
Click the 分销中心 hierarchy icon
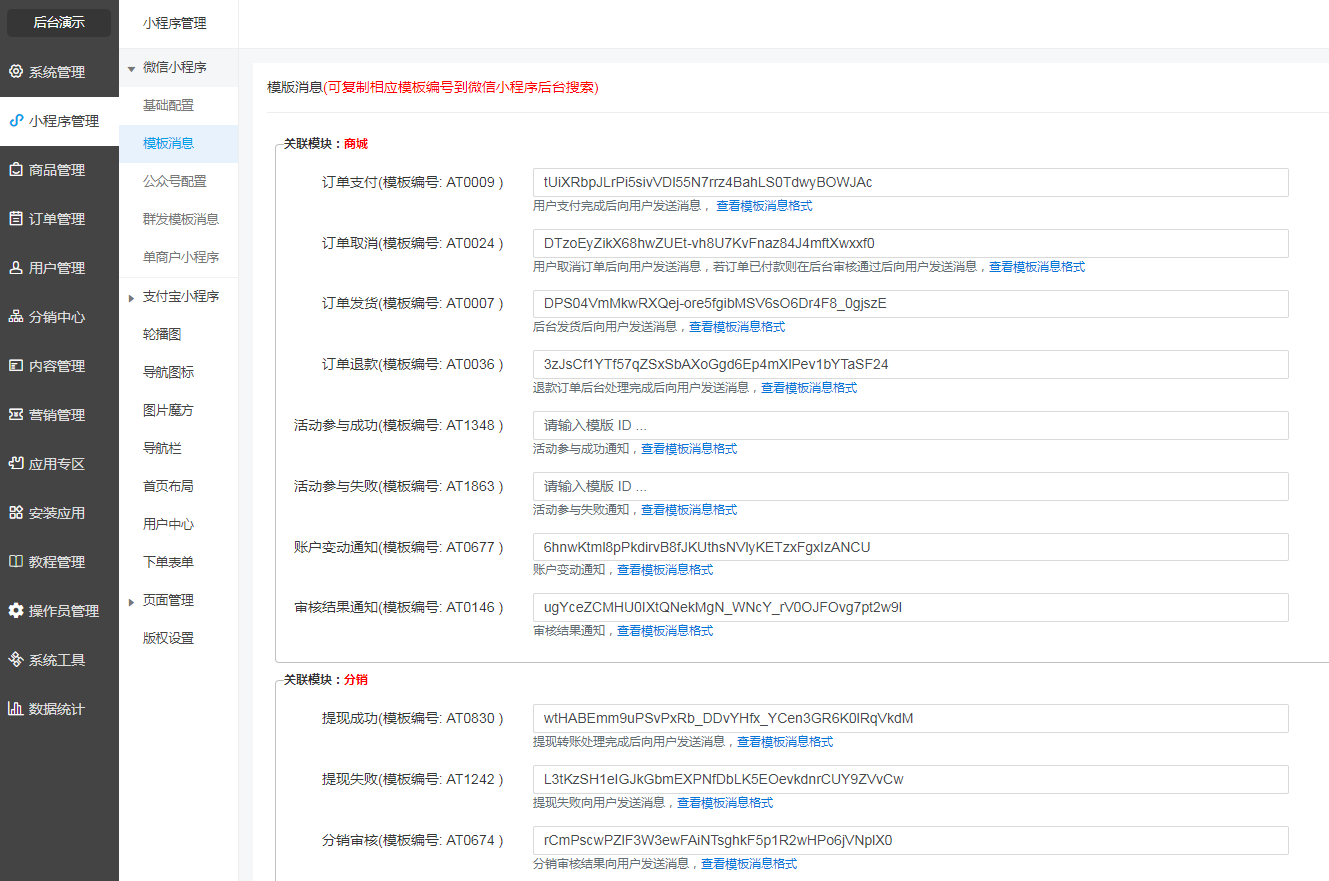(16, 317)
